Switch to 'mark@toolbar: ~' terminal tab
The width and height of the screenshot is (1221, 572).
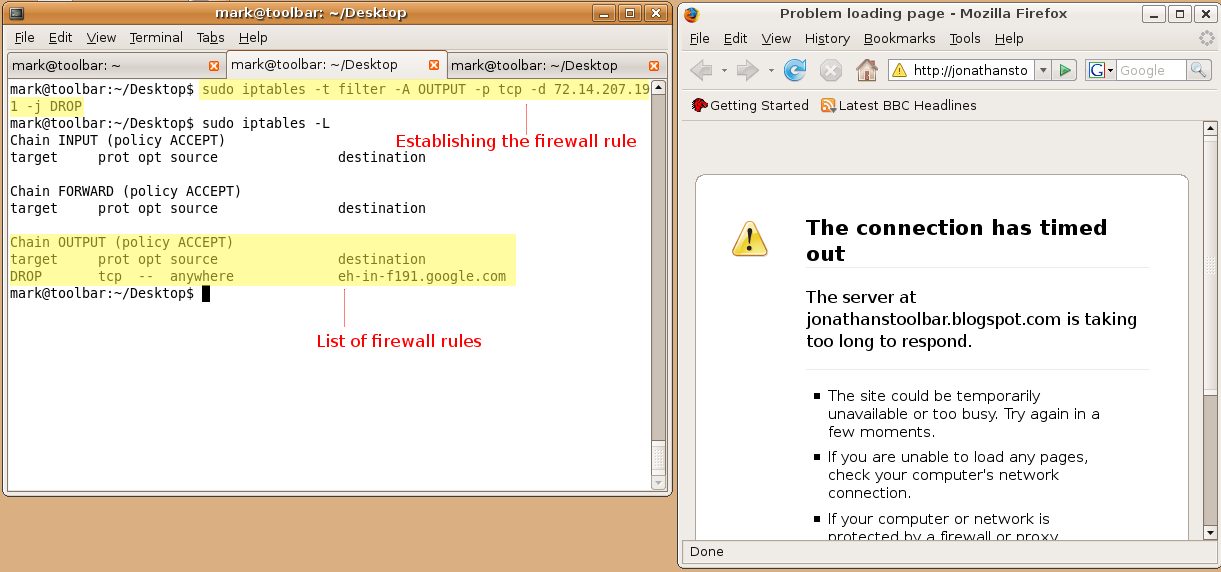coord(116,65)
